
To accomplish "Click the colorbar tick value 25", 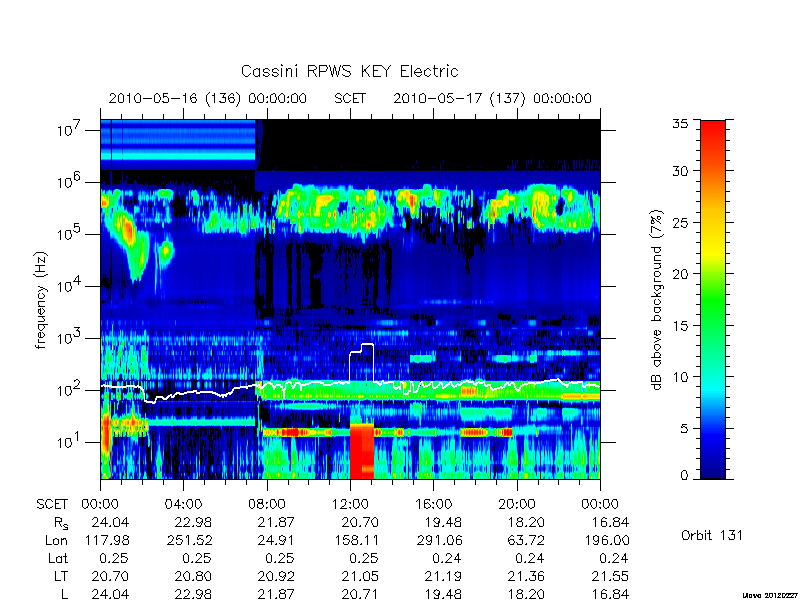I will point(680,223).
